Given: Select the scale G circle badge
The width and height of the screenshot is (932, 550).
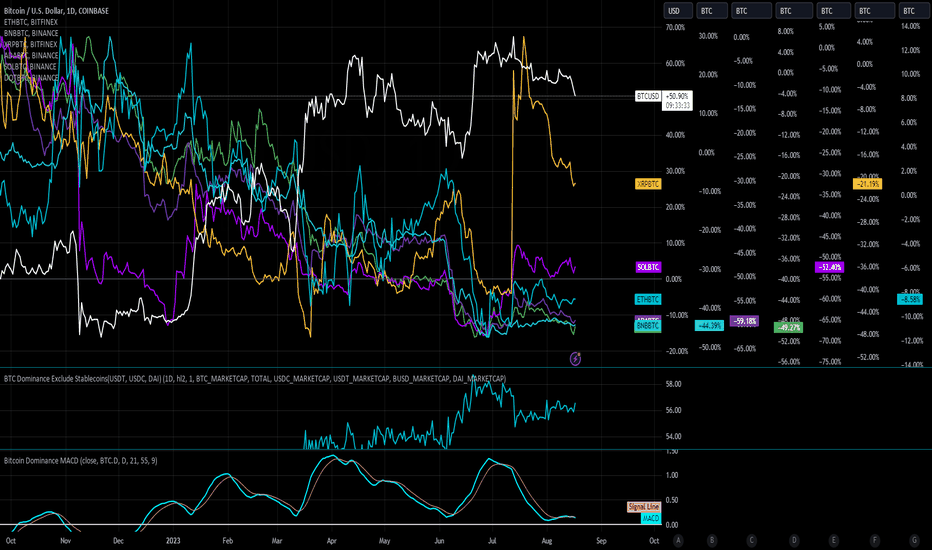Looking at the screenshot, I should 914,540.
